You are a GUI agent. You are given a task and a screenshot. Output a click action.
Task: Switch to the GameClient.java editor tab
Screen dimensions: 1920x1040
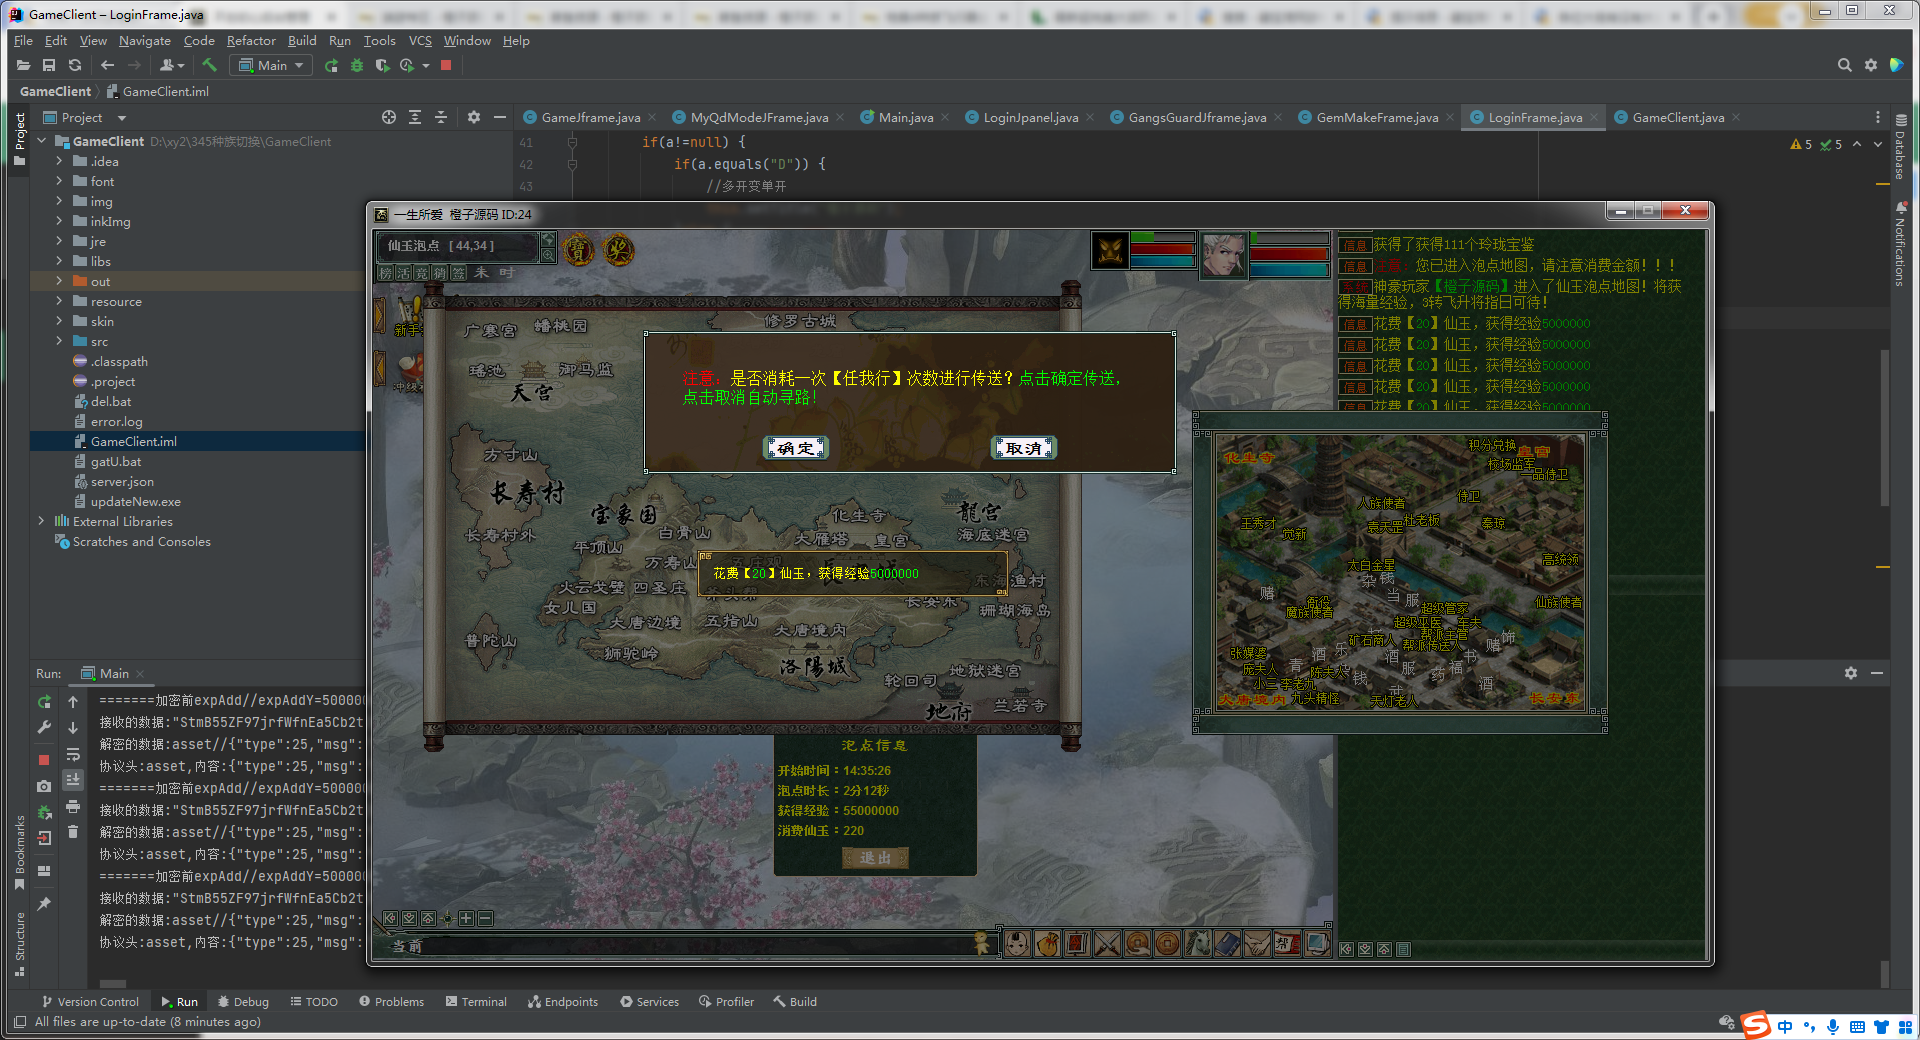pyautogui.click(x=1677, y=117)
